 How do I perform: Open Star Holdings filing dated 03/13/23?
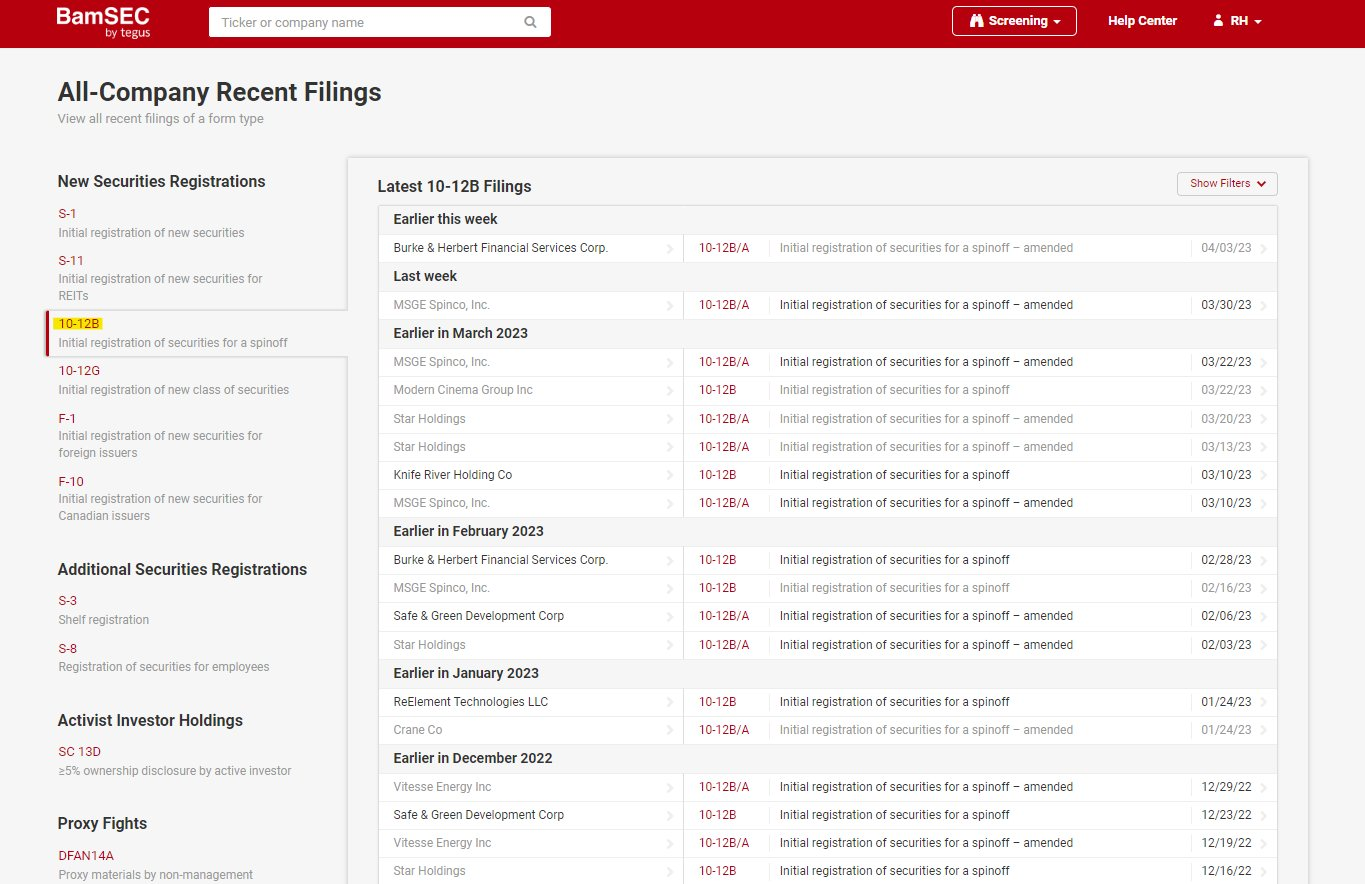[828, 447]
